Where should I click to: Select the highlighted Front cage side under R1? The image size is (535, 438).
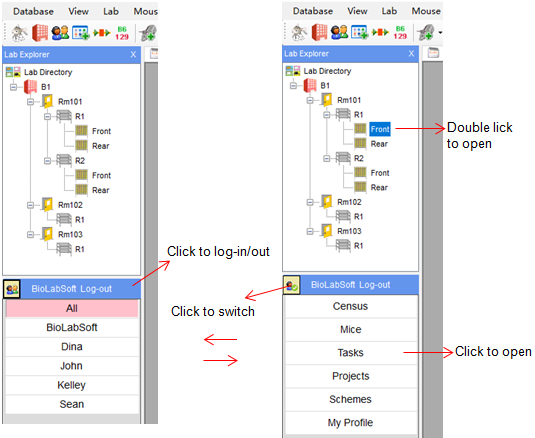point(380,129)
